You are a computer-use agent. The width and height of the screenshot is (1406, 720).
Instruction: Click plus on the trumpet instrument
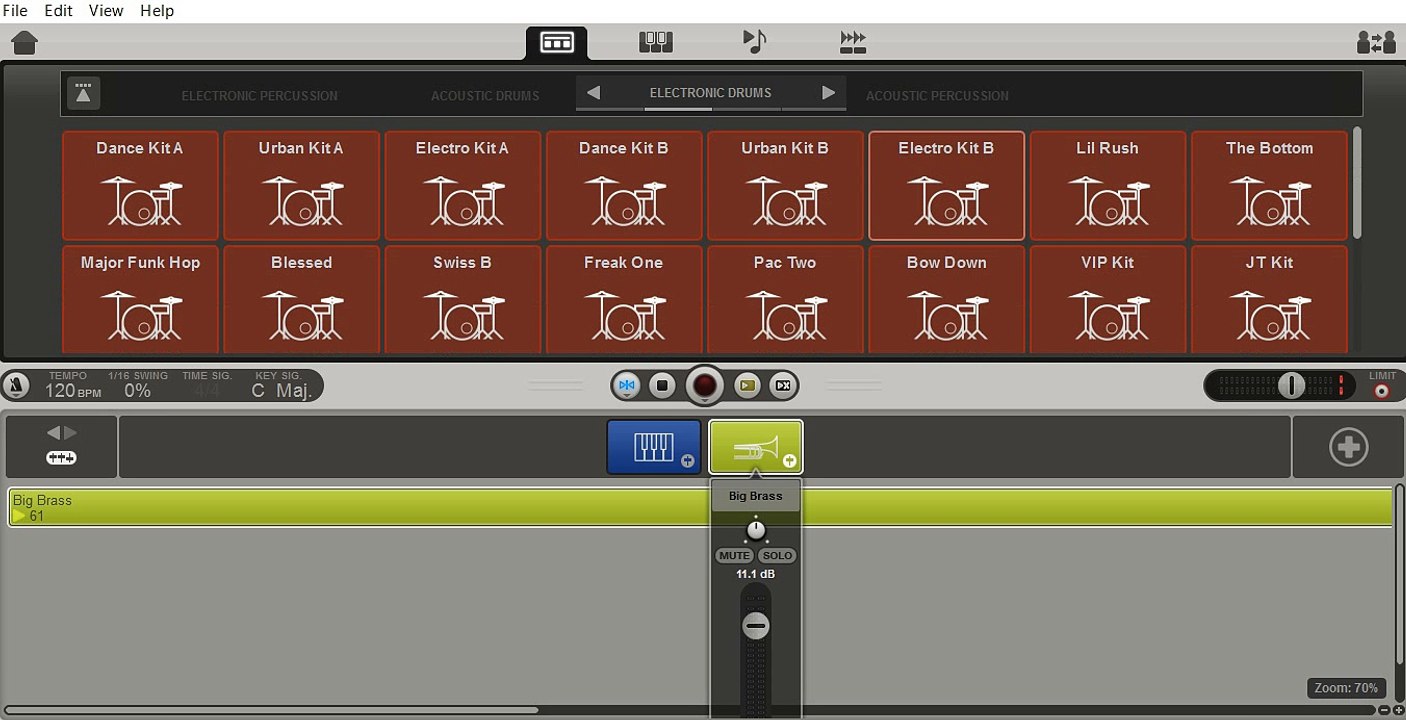(789, 461)
